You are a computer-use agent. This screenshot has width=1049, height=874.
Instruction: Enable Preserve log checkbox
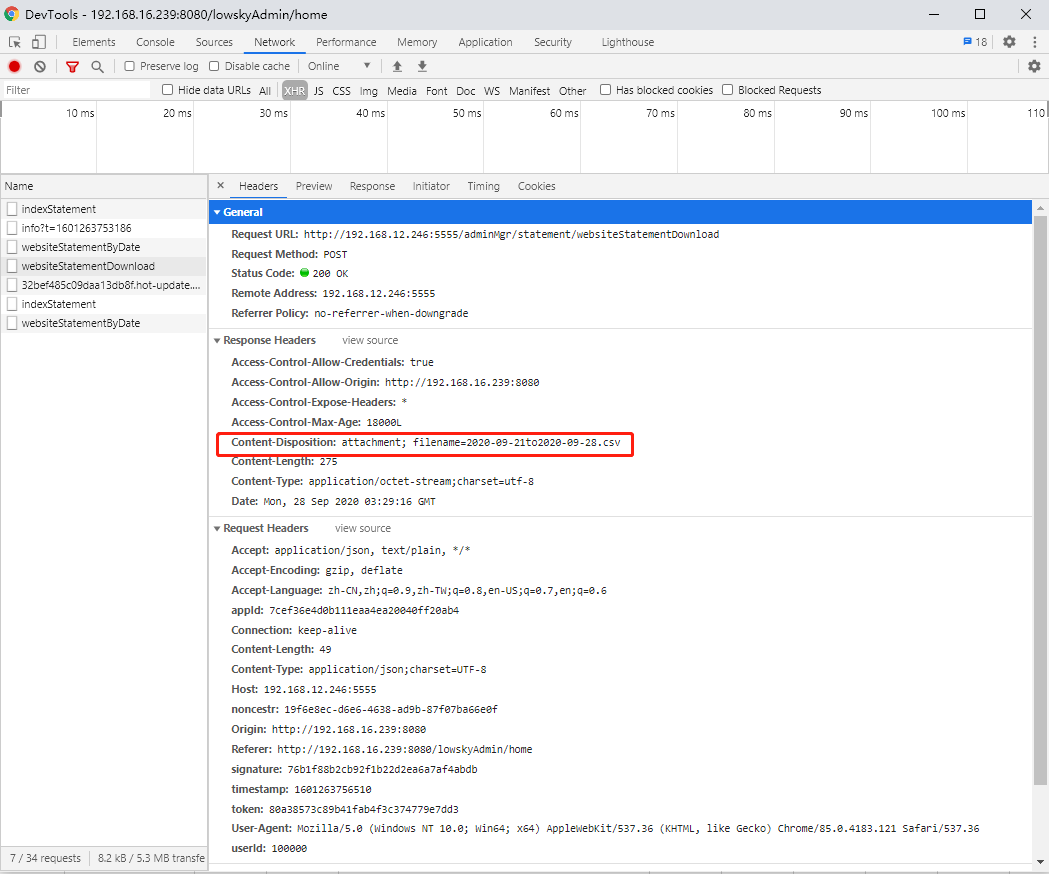coord(130,66)
